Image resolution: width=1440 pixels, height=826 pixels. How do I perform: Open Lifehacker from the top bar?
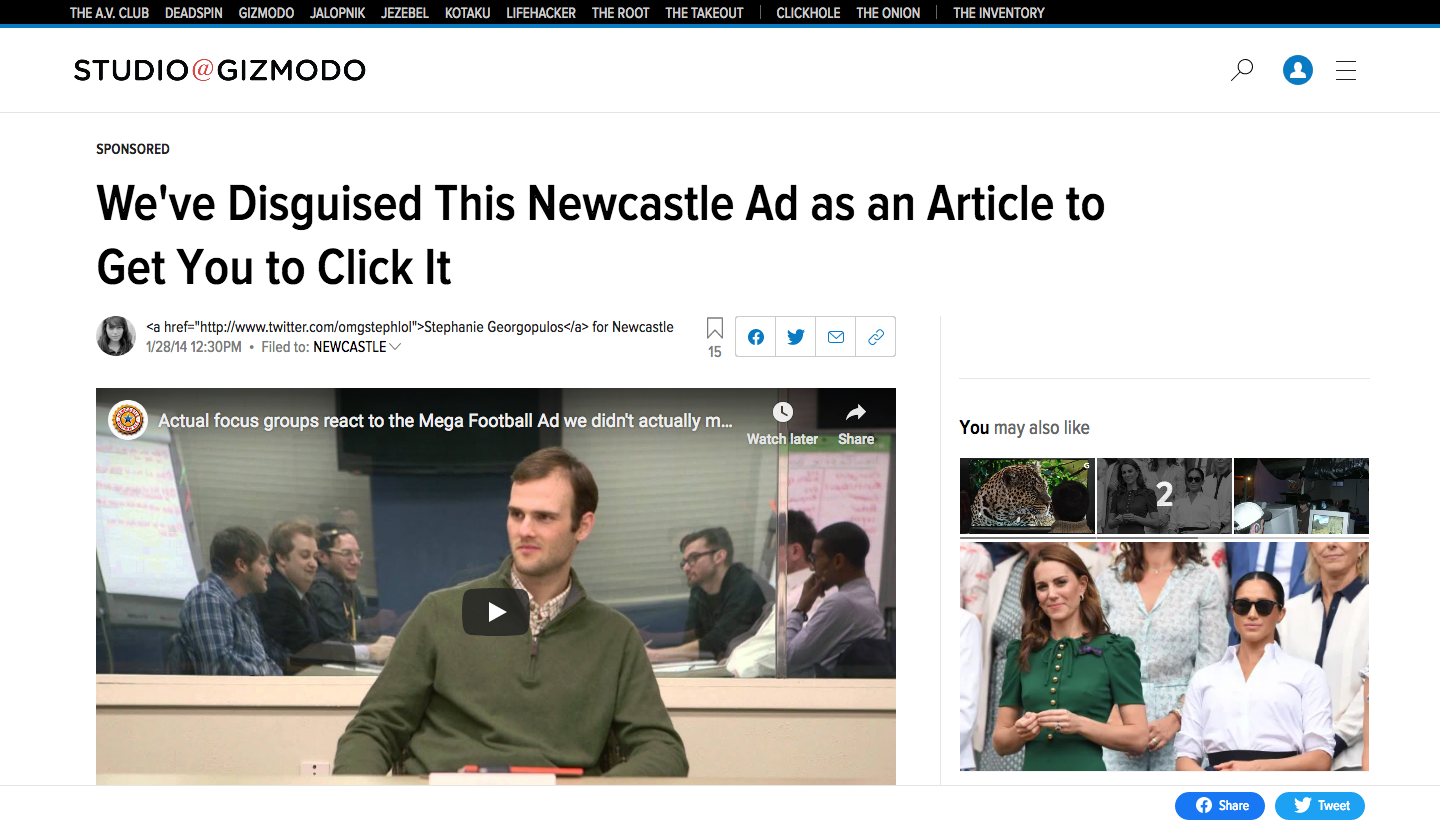click(x=542, y=13)
